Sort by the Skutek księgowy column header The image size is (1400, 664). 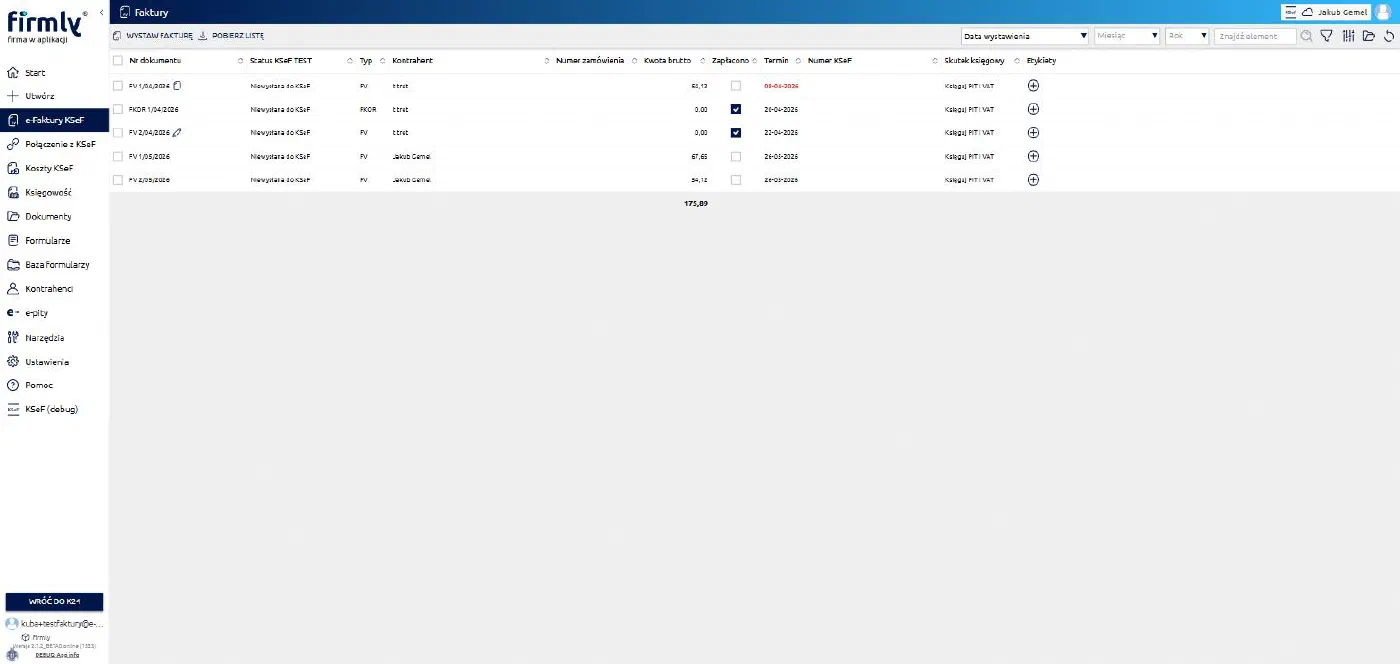pos(974,61)
